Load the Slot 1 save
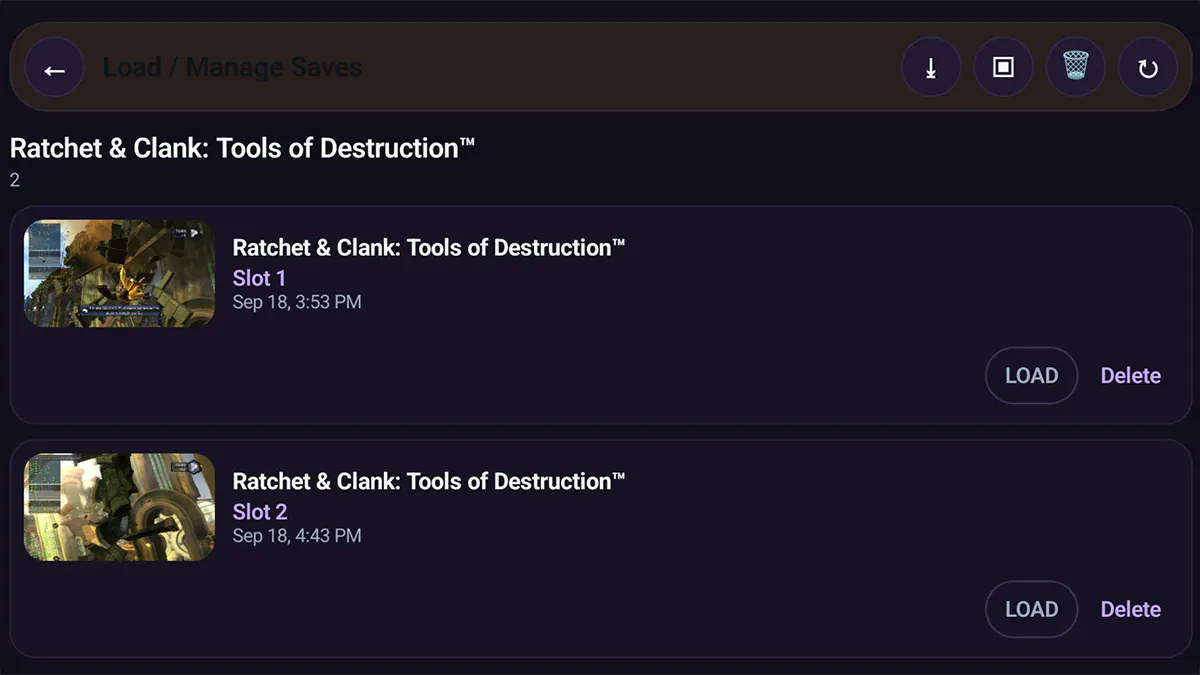The image size is (1200, 675). [x=1031, y=375]
